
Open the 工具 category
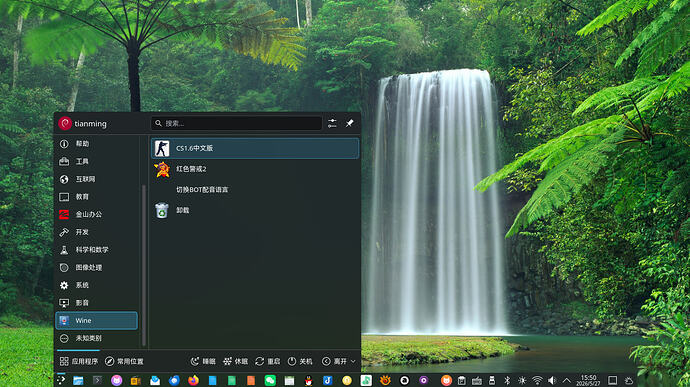96,161
